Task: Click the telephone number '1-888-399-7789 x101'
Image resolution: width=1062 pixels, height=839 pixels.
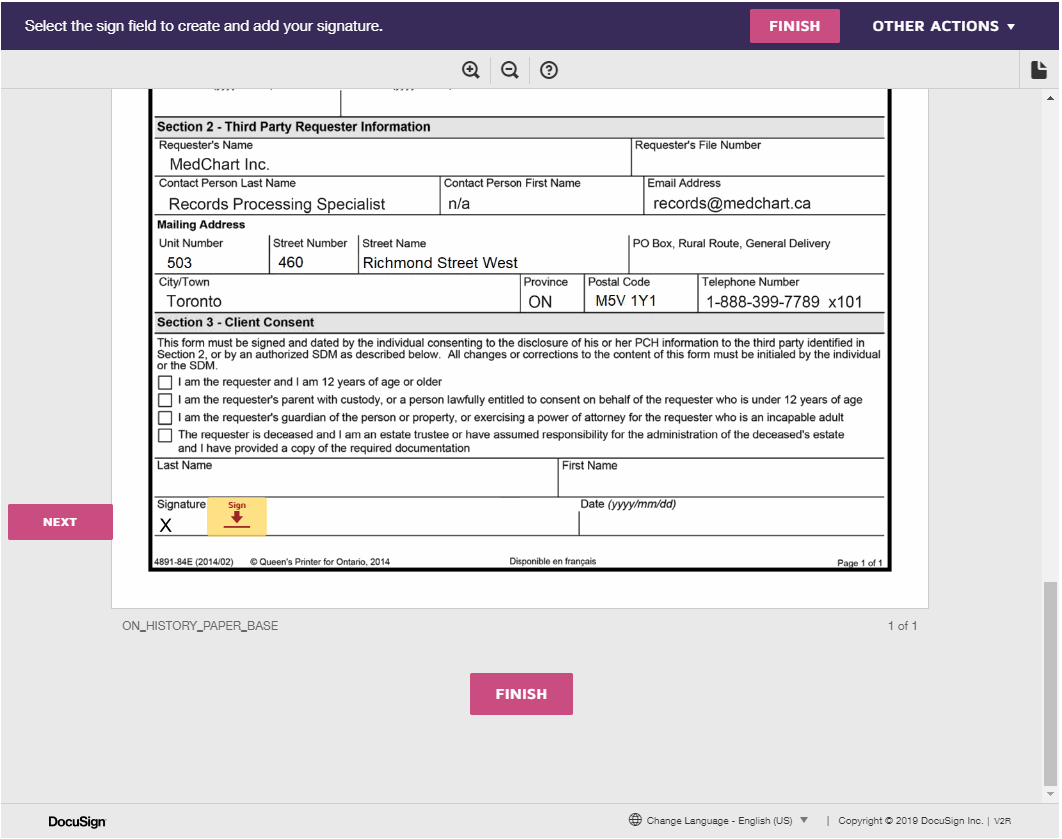Action: [x=784, y=301]
